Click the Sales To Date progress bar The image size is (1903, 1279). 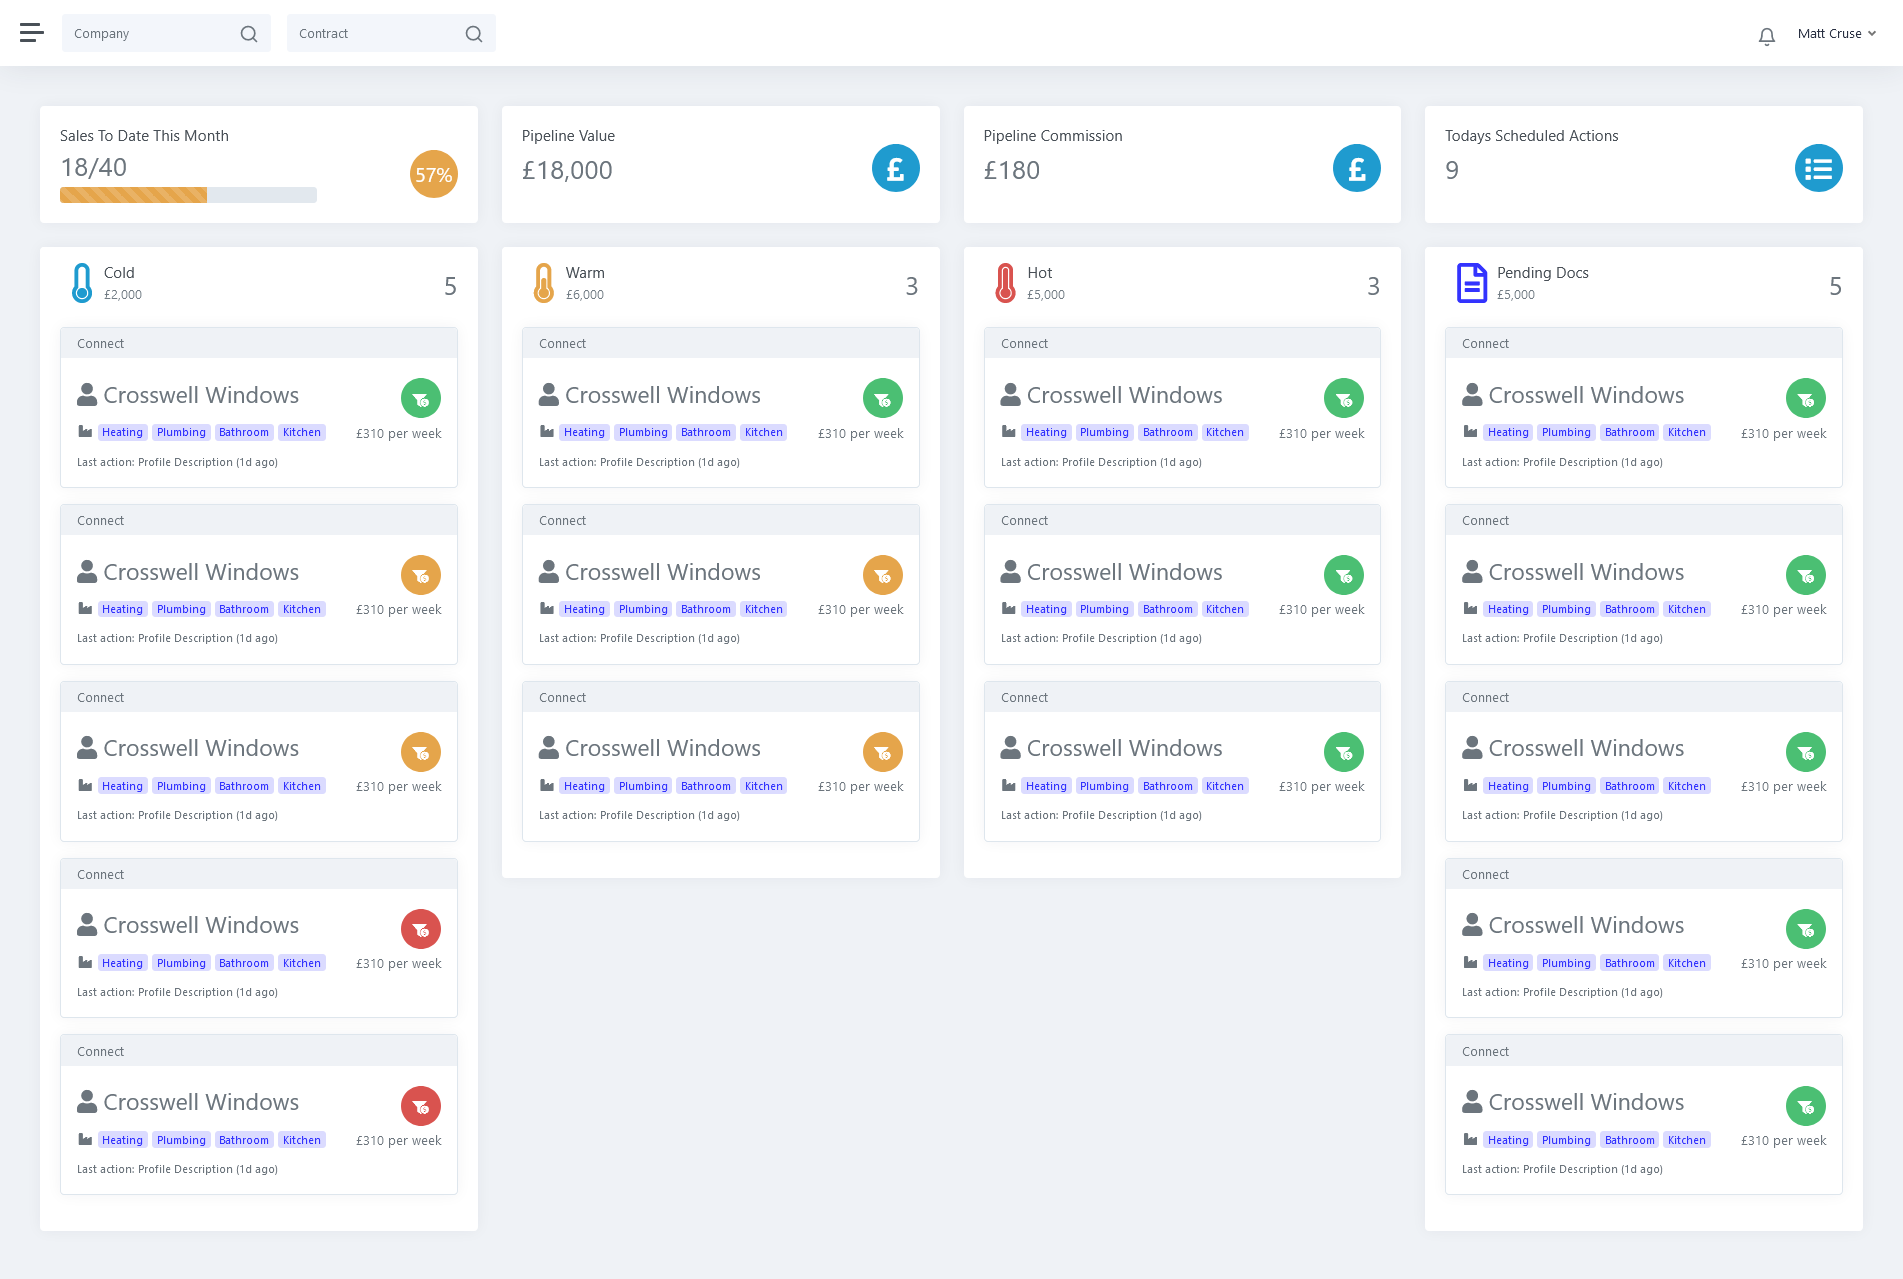tap(188, 195)
